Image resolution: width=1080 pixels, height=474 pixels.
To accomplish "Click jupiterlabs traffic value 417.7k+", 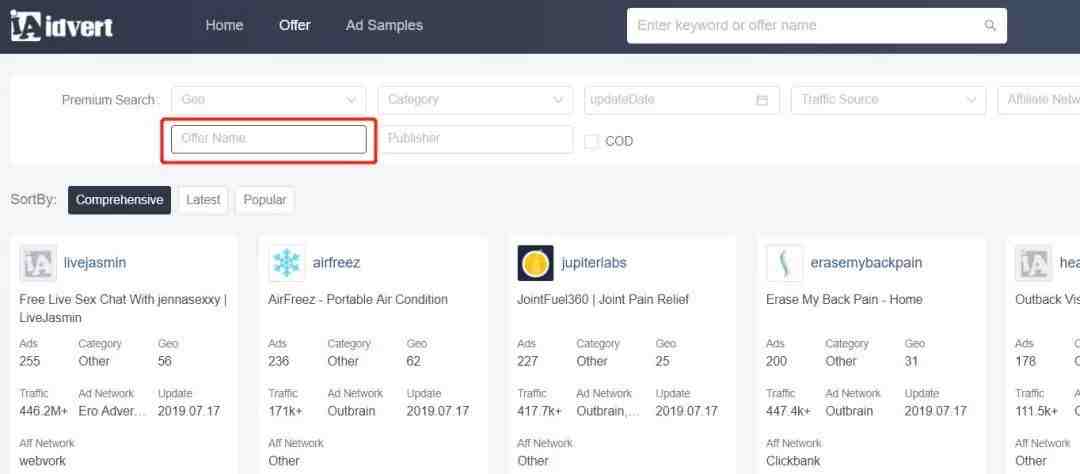I will pos(539,411).
